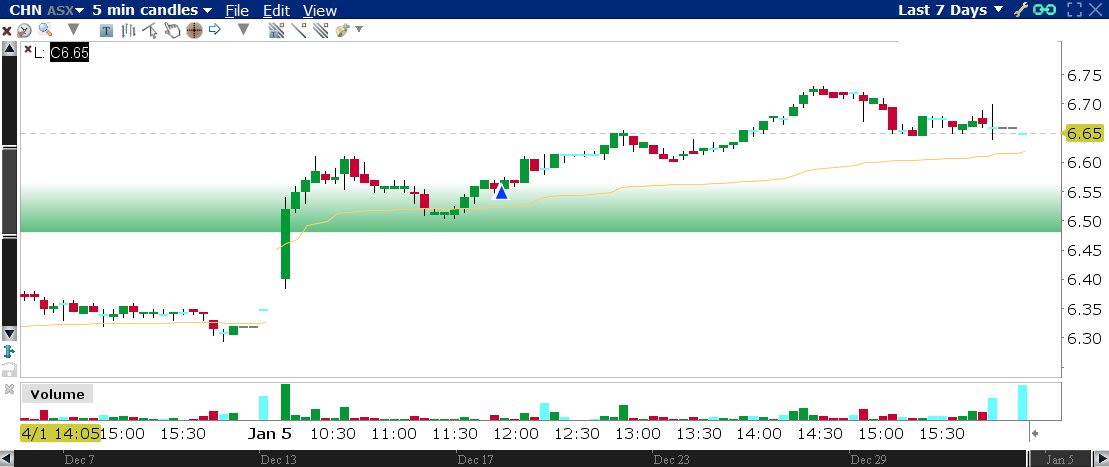
Task: Click the 6.75 price axis label
Action: tap(1082, 76)
